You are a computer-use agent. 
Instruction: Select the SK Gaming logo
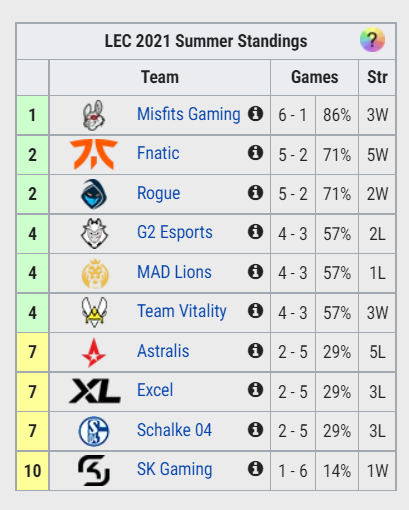pyautogui.click(x=94, y=470)
